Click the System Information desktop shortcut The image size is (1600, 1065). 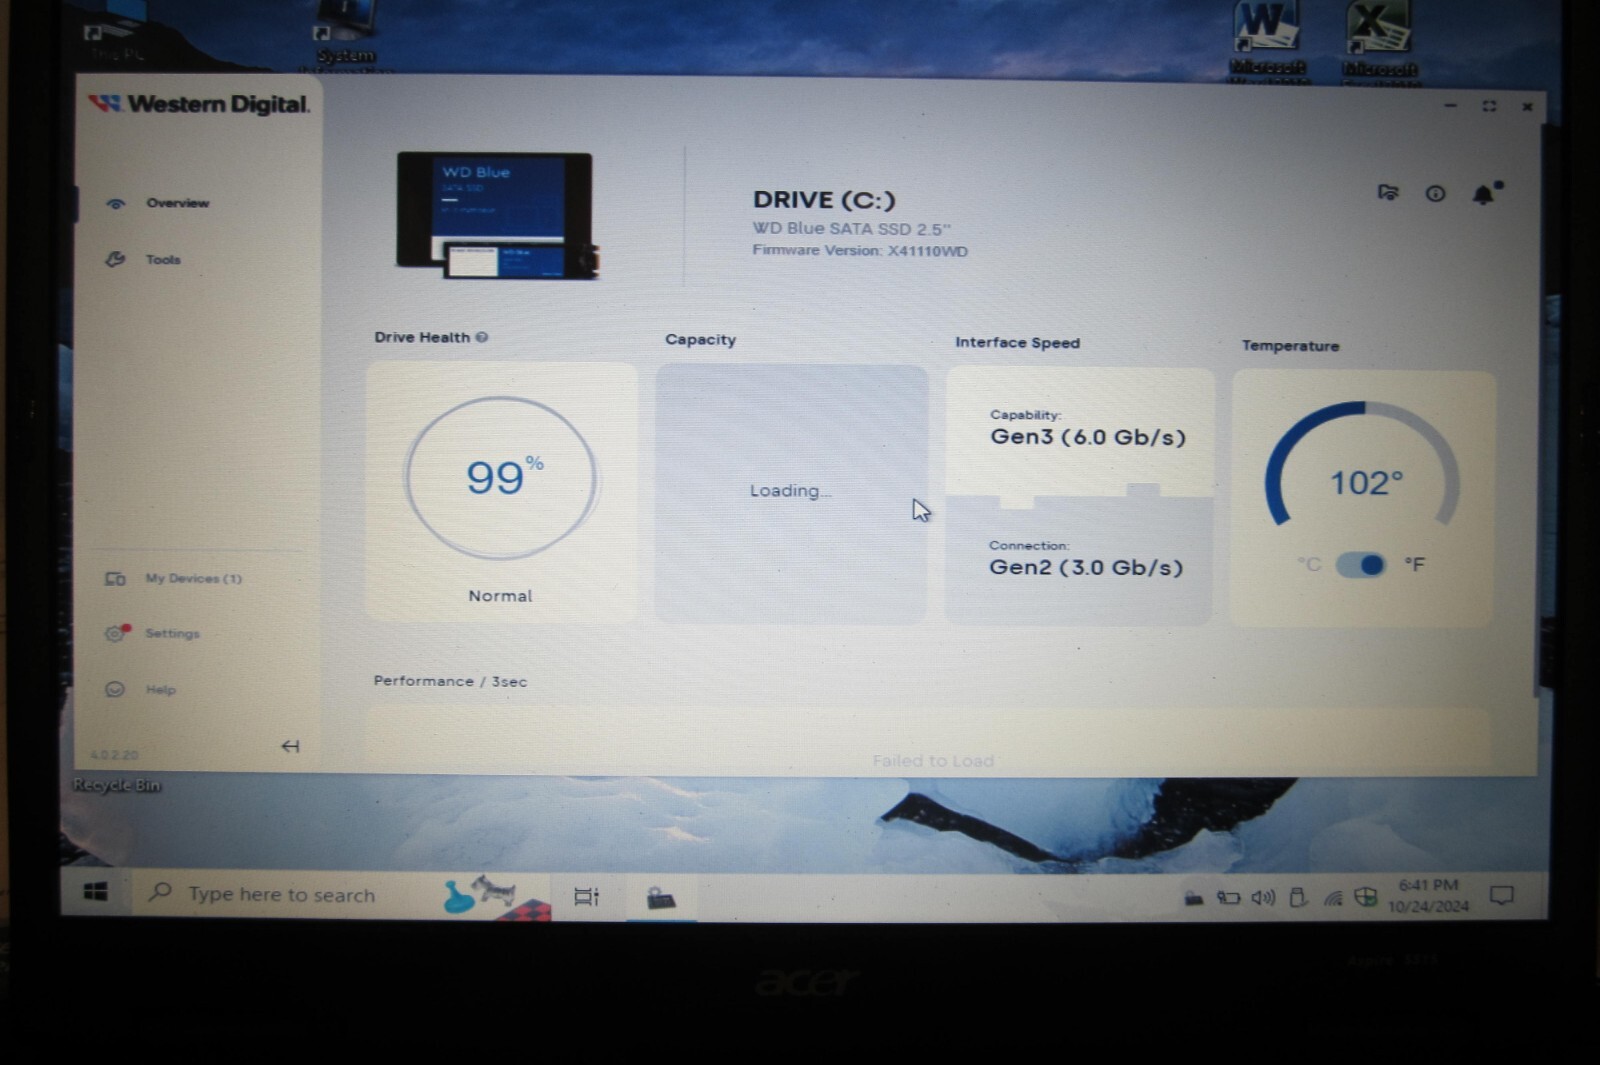[x=346, y=35]
